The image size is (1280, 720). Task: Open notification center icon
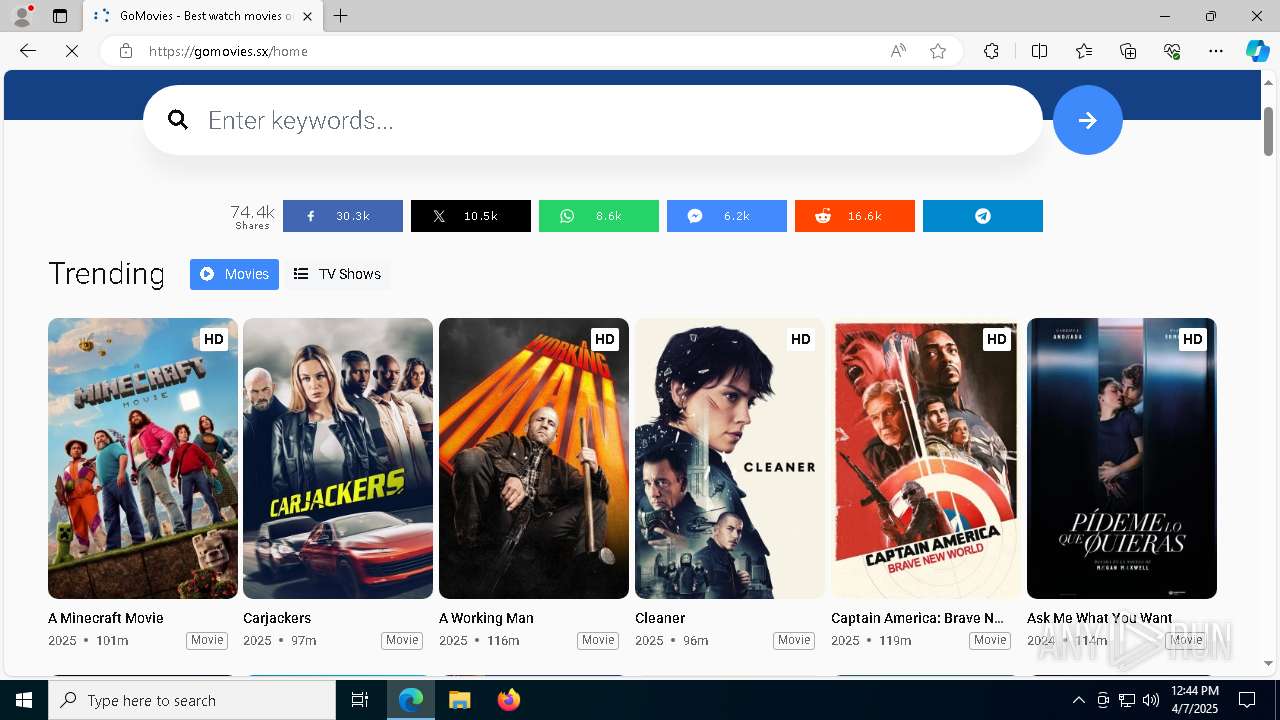coord(1247,700)
